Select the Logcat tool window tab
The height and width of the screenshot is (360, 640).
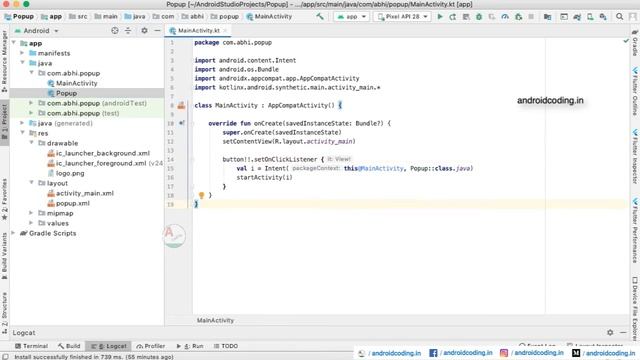(109, 346)
